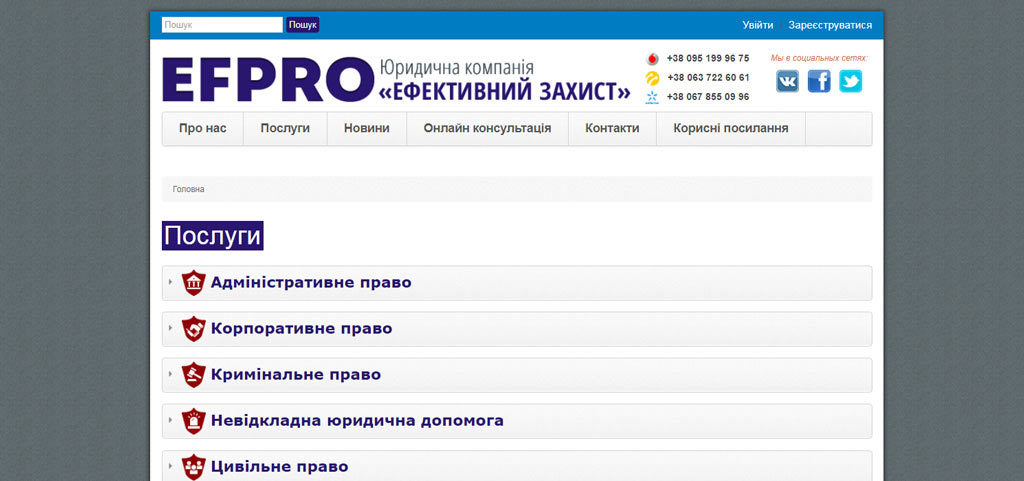Open the VK social network icon

click(x=787, y=81)
